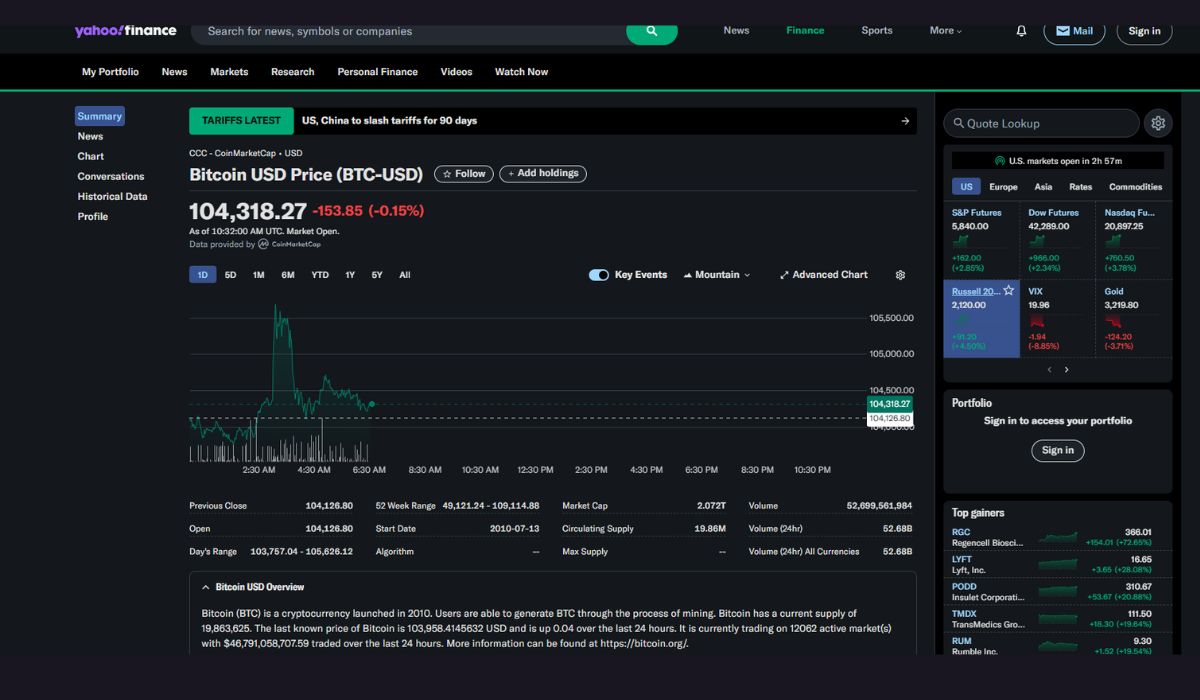The height and width of the screenshot is (700, 1200).
Task: Open Mail from the header
Action: (x=1074, y=31)
